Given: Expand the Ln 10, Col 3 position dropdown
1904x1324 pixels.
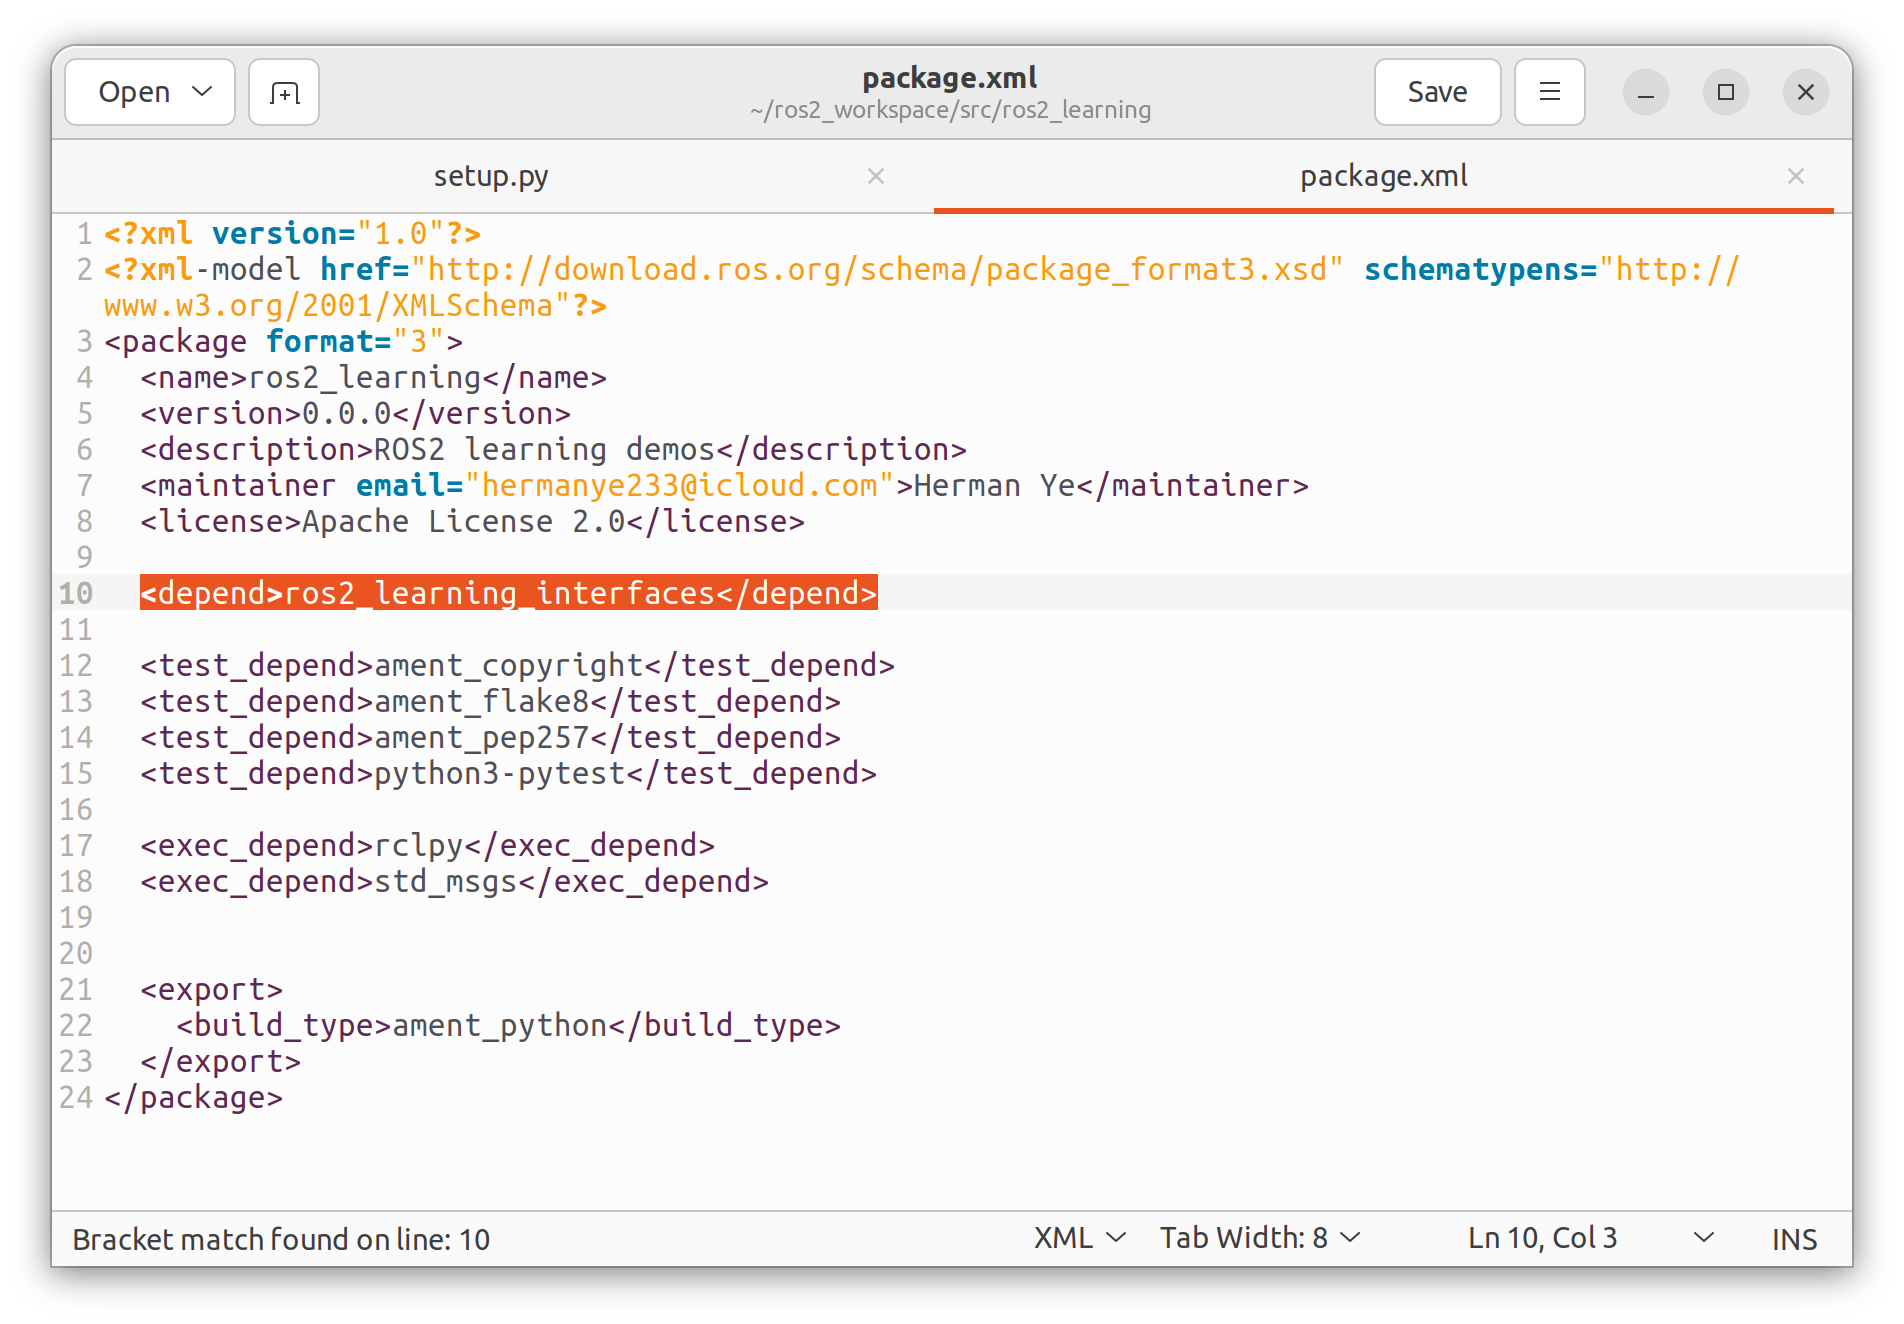Looking at the screenshot, I should 1590,1238.
